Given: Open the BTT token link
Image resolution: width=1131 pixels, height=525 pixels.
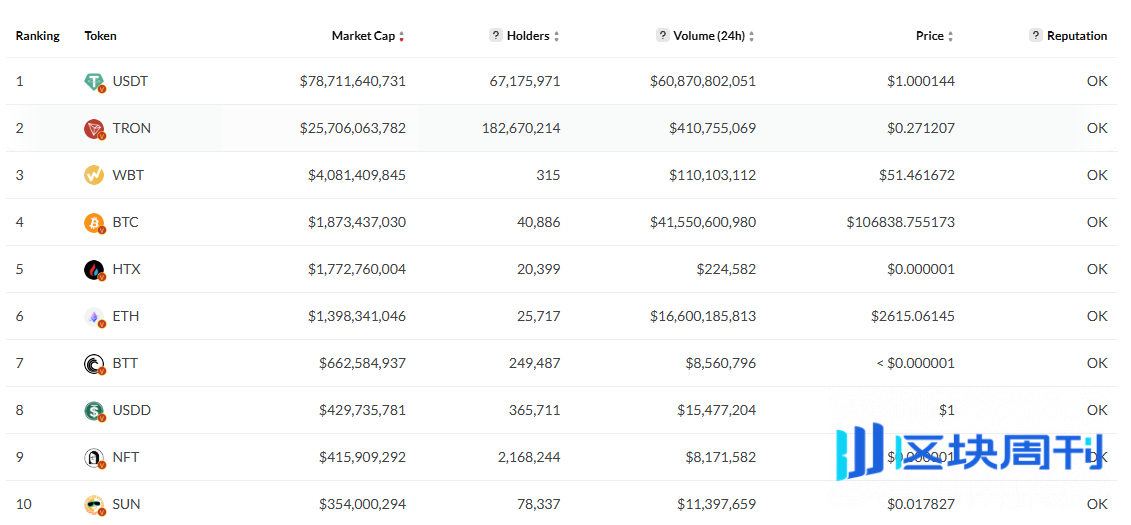Looking at the screenshot, I should [125, 363].
